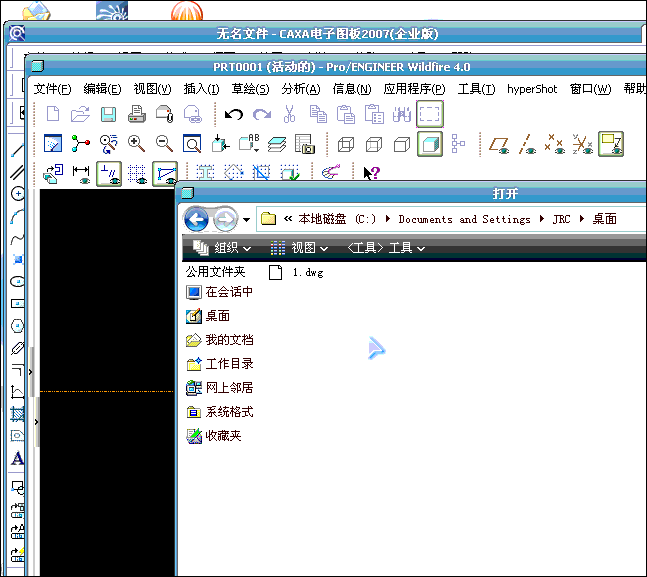Select Hidden Line display style icon
This screenshot has width=647, height=577.
374,144
